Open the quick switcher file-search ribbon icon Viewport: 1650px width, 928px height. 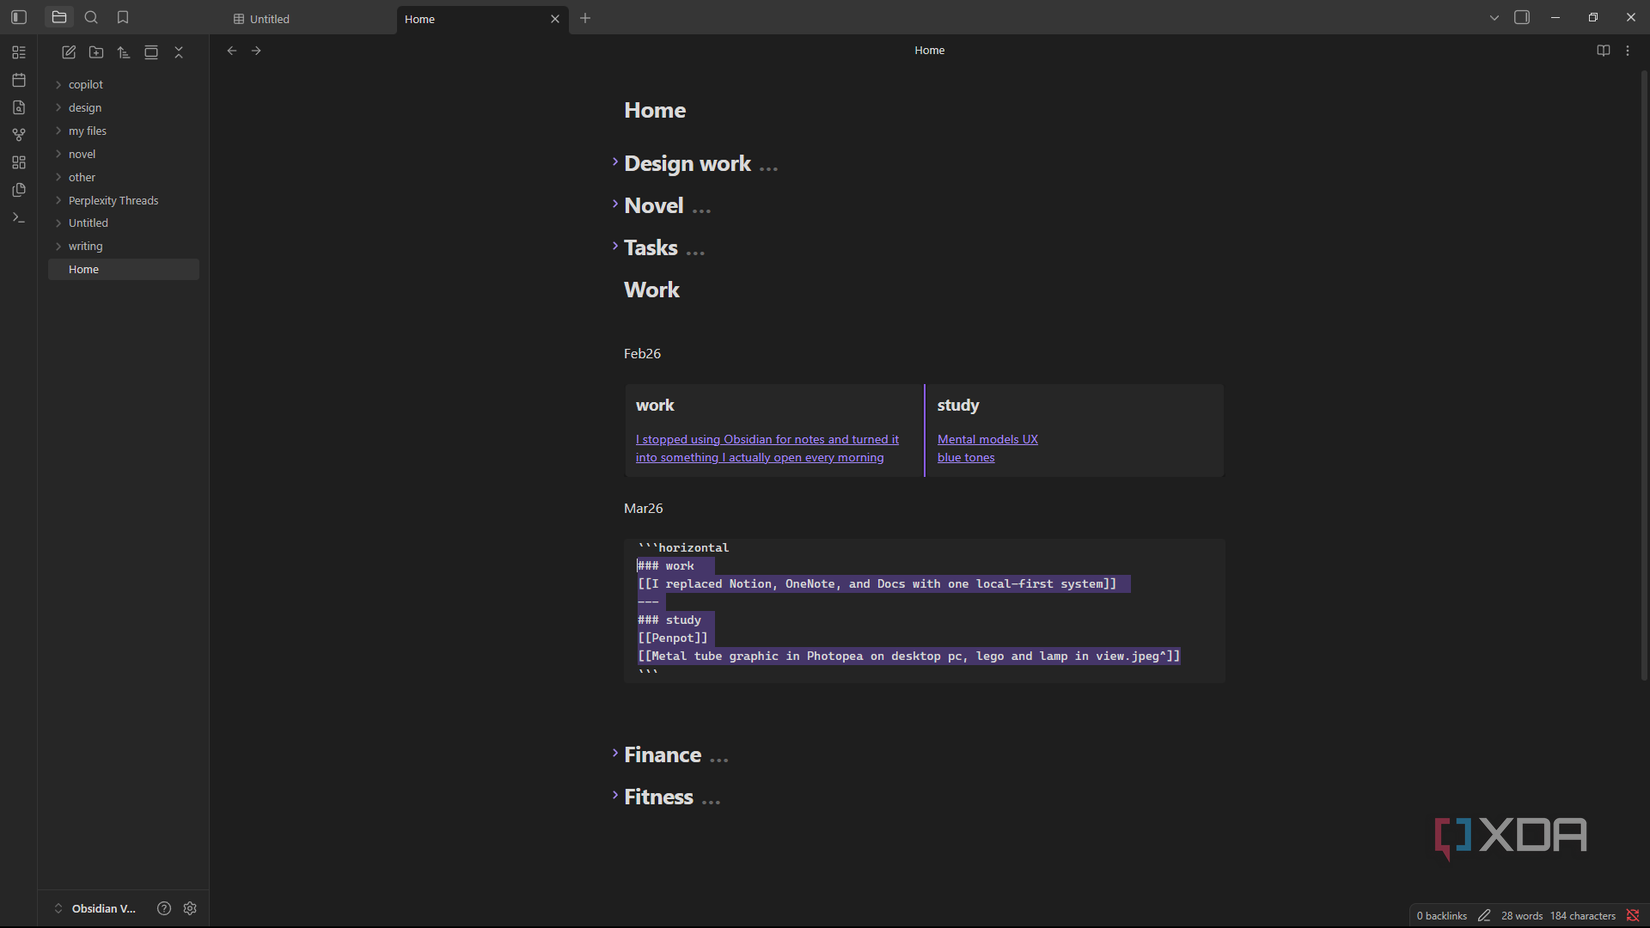pos(19,107)
